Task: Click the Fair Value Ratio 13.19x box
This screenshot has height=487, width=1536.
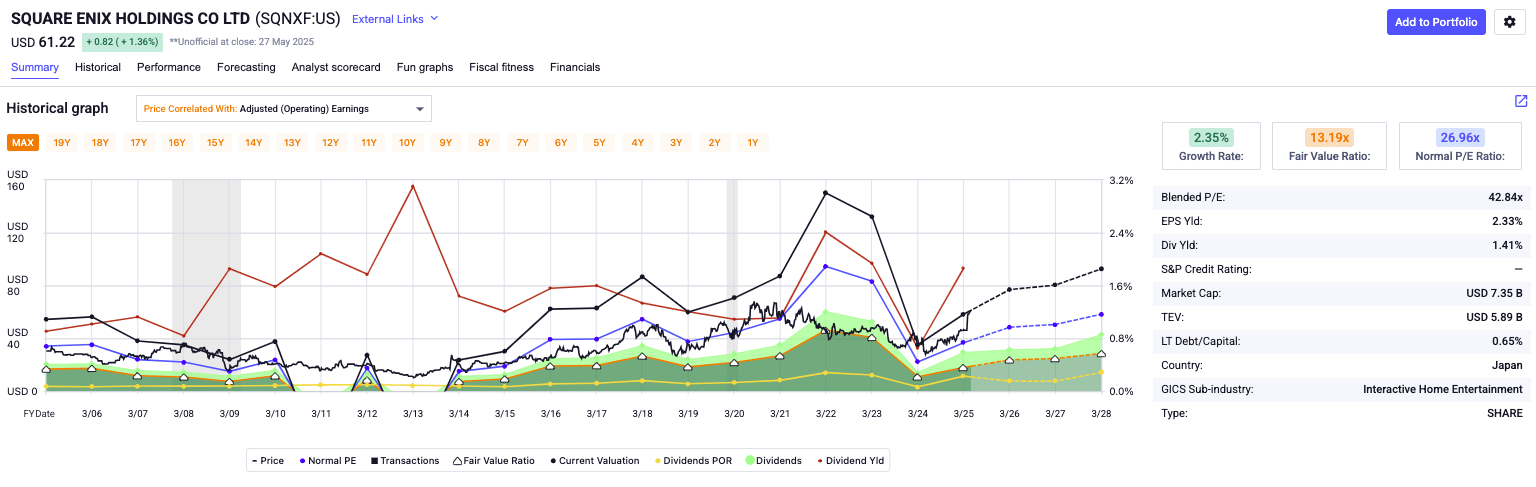Action: click(1328, 146)
